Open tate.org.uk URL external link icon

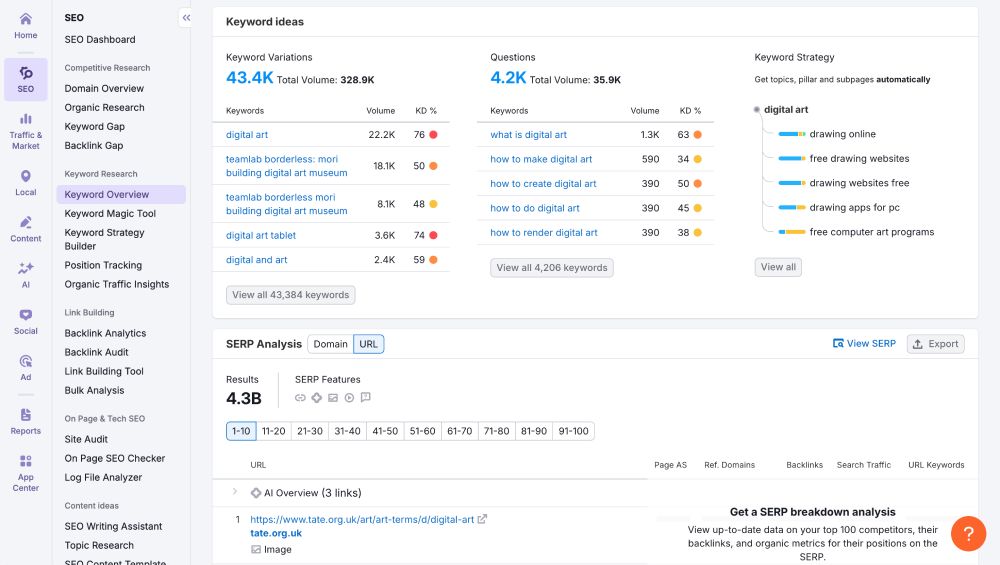[x=482, y=519]
